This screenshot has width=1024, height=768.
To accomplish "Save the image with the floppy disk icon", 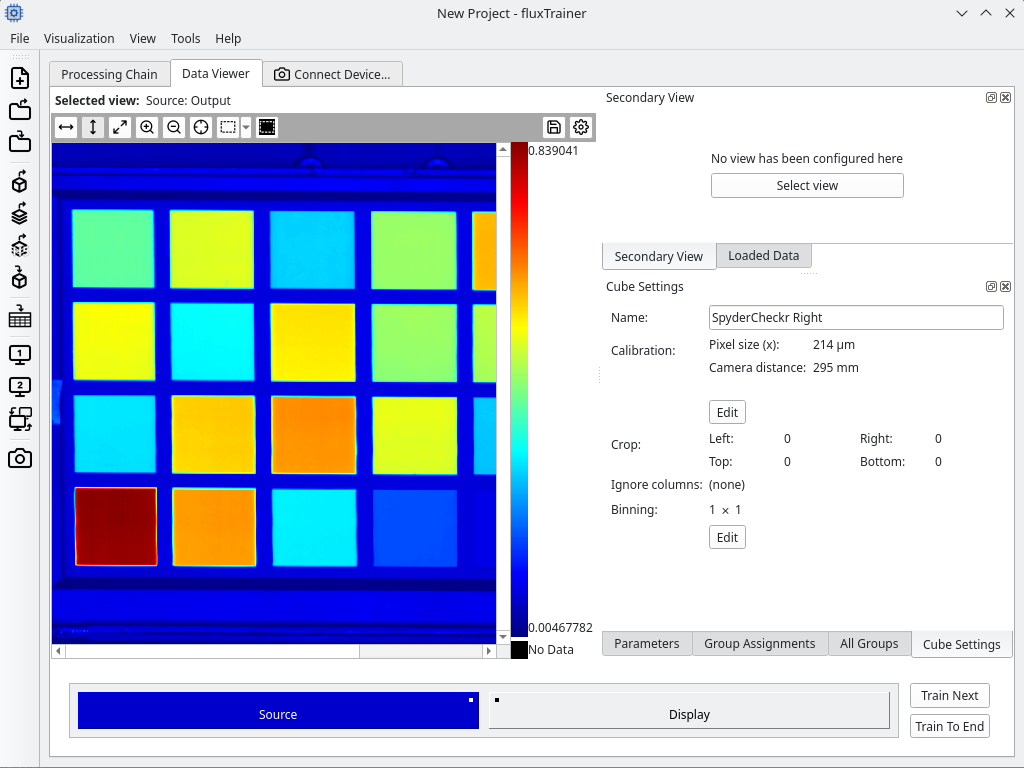I will pos(554,127).
